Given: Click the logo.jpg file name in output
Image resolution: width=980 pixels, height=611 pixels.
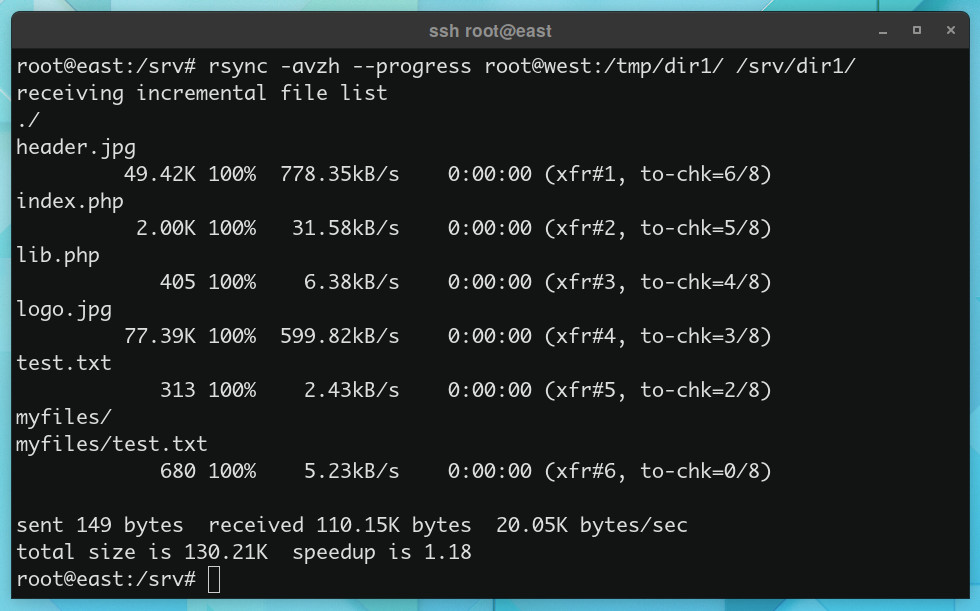Looking at the screenshot, I should point(64,309).
